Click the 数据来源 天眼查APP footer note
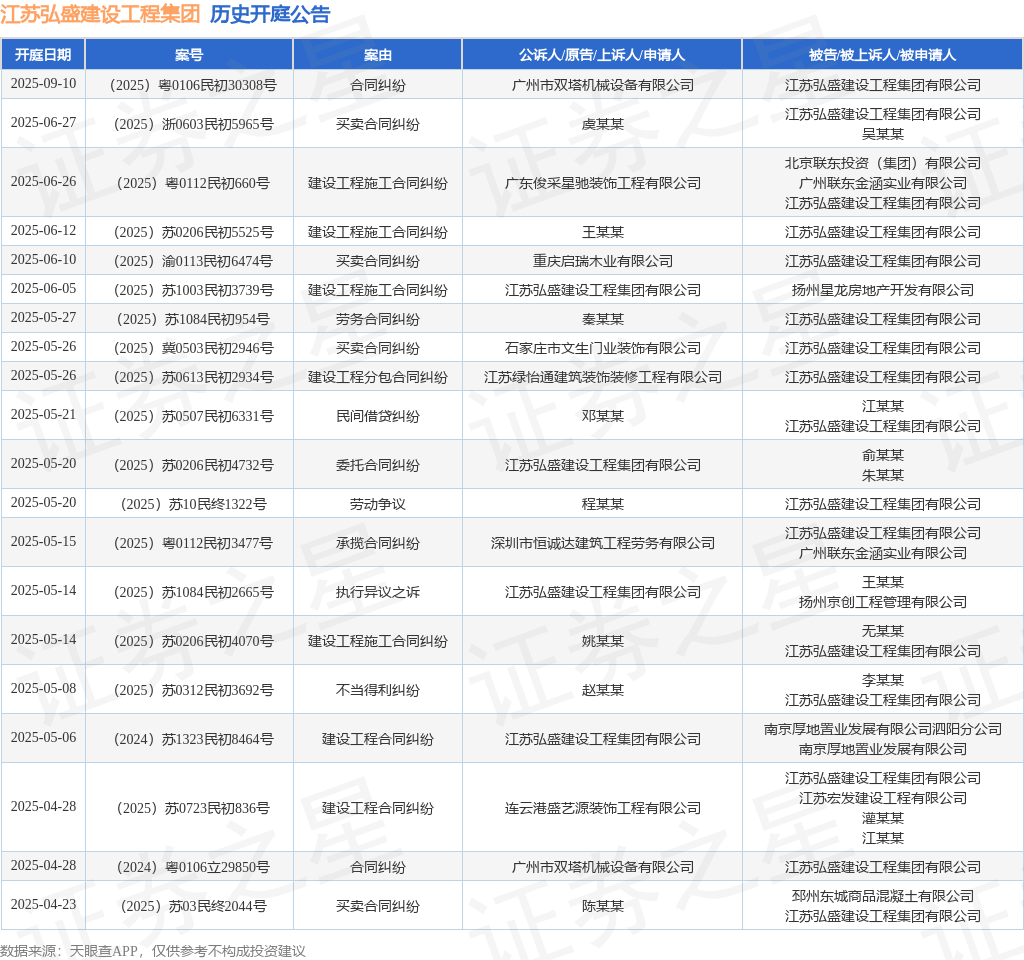The height and width of the screenshot is (960, 1024). coord(153,951)
